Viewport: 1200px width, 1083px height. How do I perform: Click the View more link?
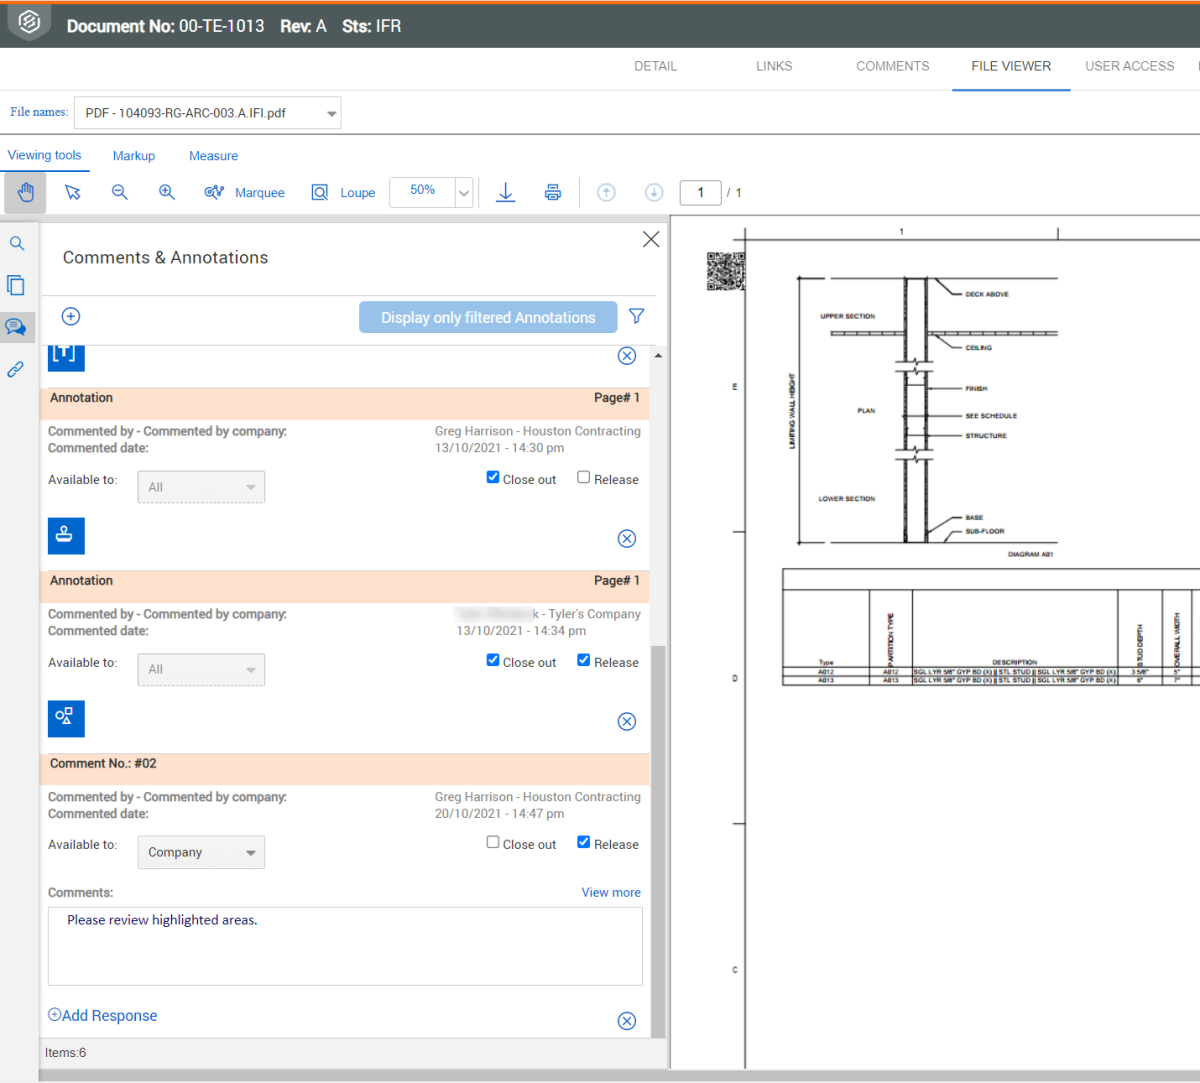[x=611, y=892]
